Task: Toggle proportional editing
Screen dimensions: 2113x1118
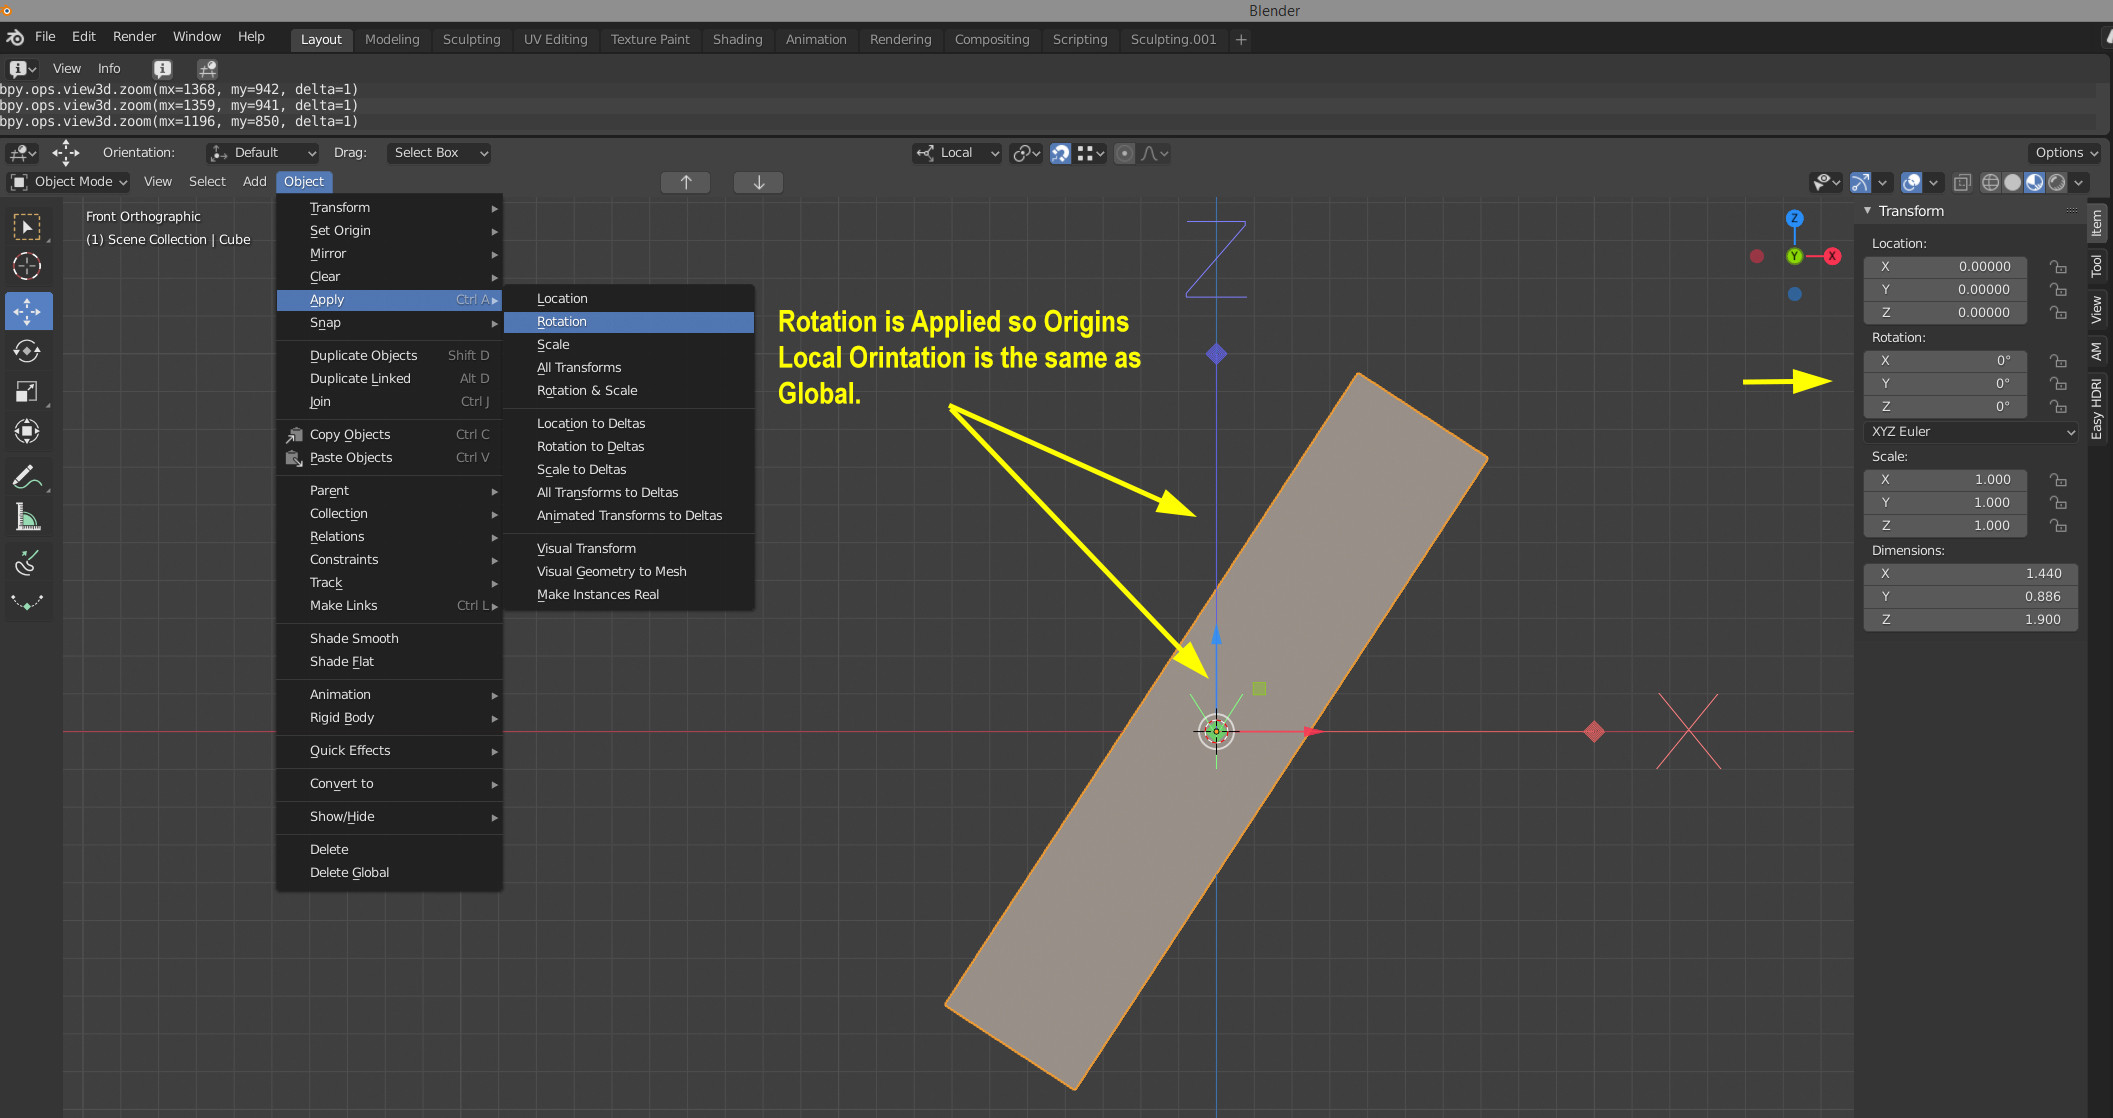Action: [1125, 153]
